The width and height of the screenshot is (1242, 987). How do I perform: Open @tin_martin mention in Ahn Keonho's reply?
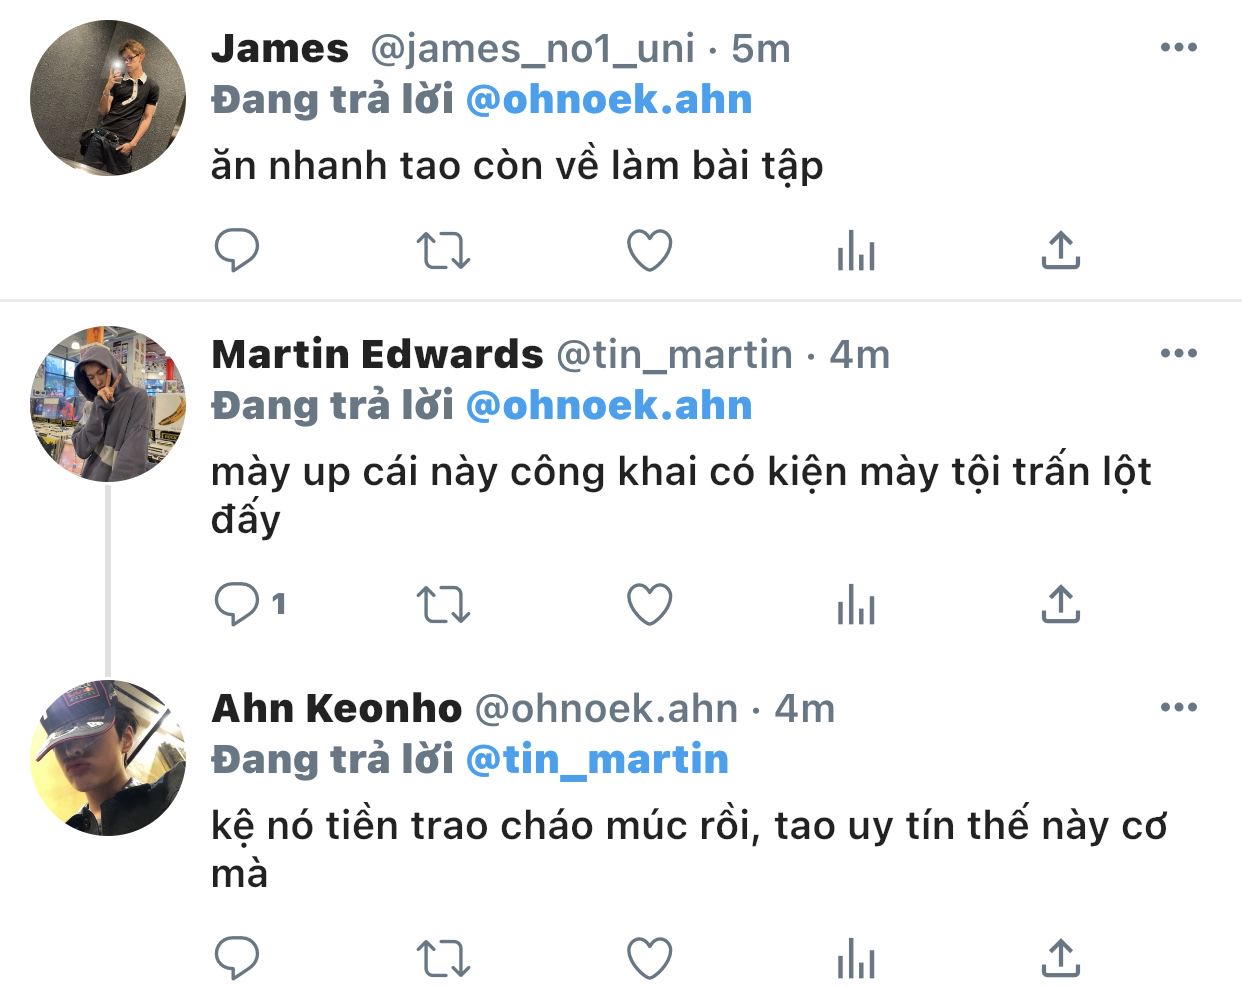598,760
